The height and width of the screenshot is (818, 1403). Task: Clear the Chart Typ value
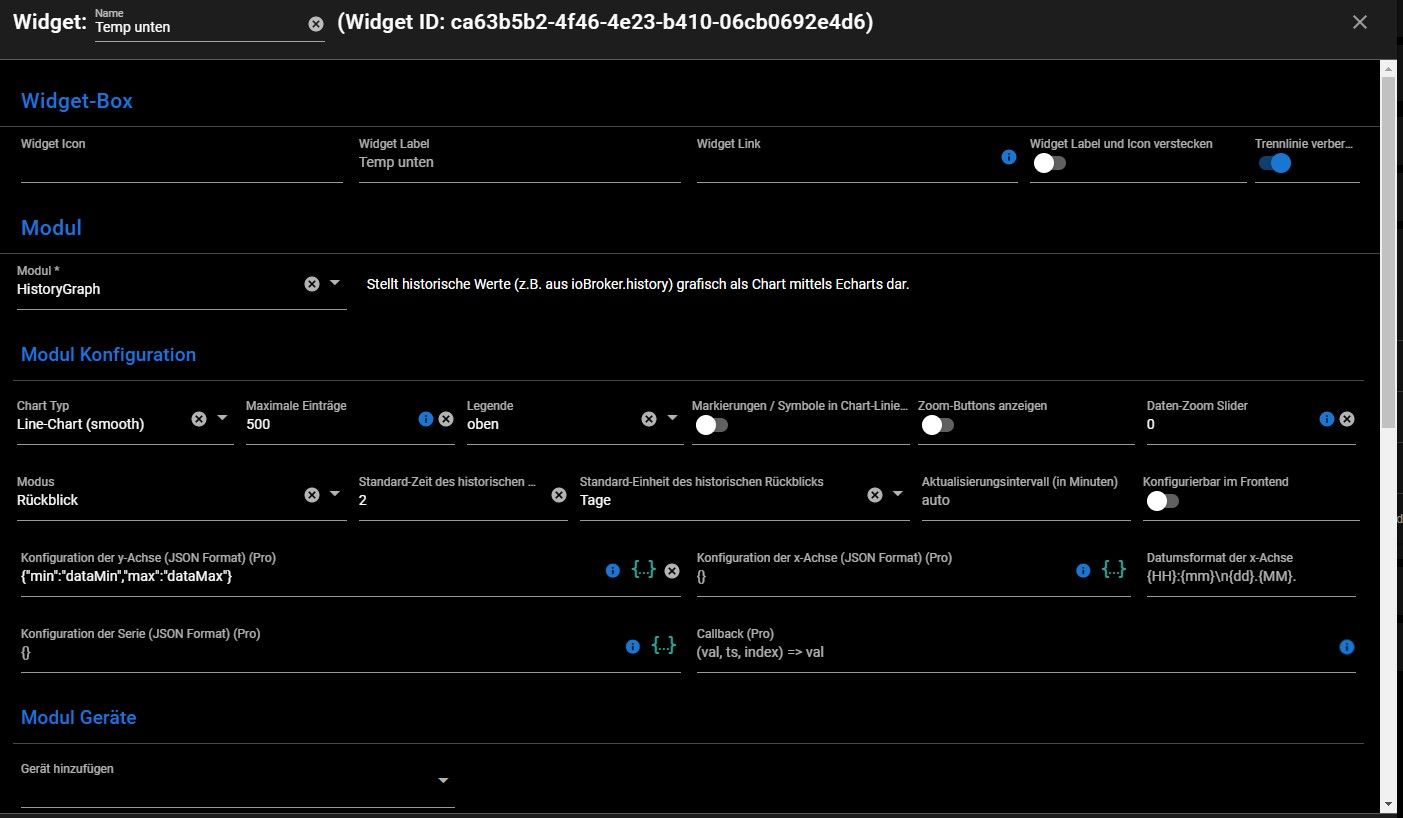199,419
